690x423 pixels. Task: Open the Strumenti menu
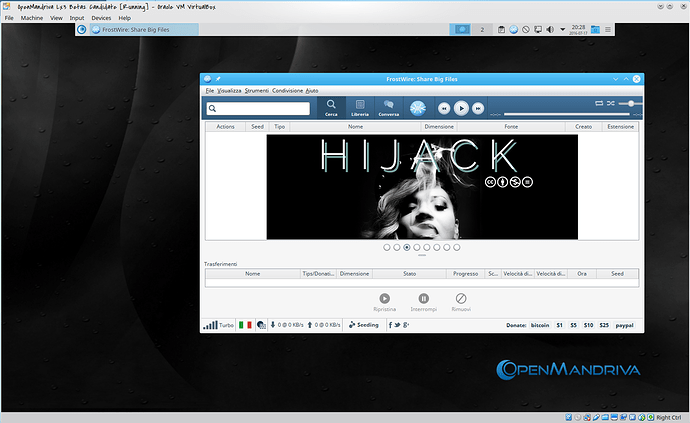(257, 91)
